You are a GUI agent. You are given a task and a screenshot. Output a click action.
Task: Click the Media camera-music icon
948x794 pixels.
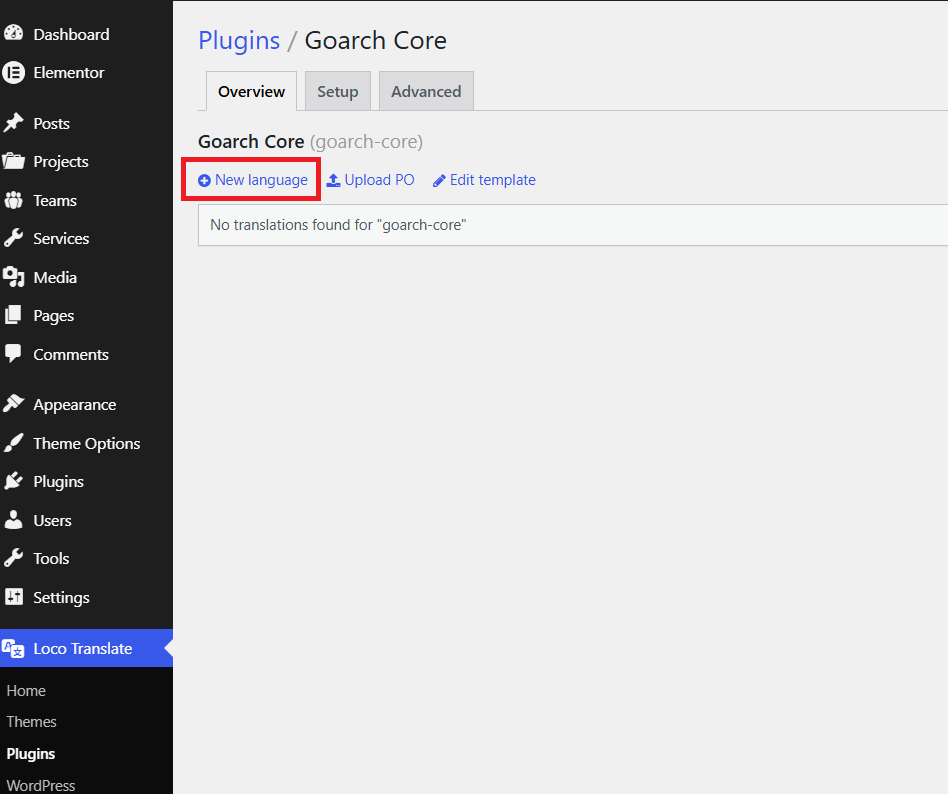[x=13, y=277]
